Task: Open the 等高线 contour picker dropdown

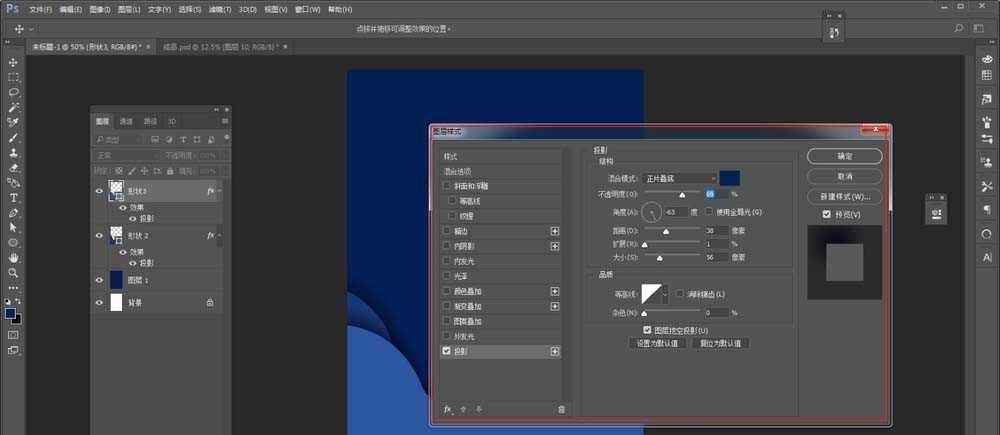Action: pyautogui.click(x=666, y=294)
